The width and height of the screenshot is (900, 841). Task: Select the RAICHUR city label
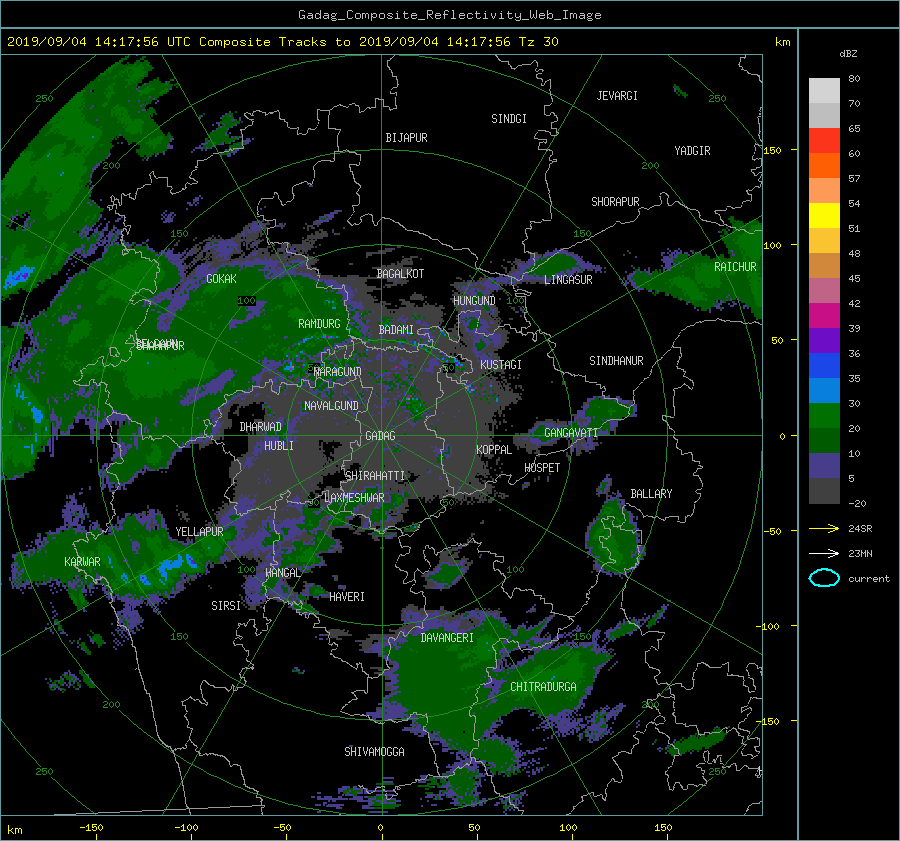pyautogui.click(x=735, y=267)
